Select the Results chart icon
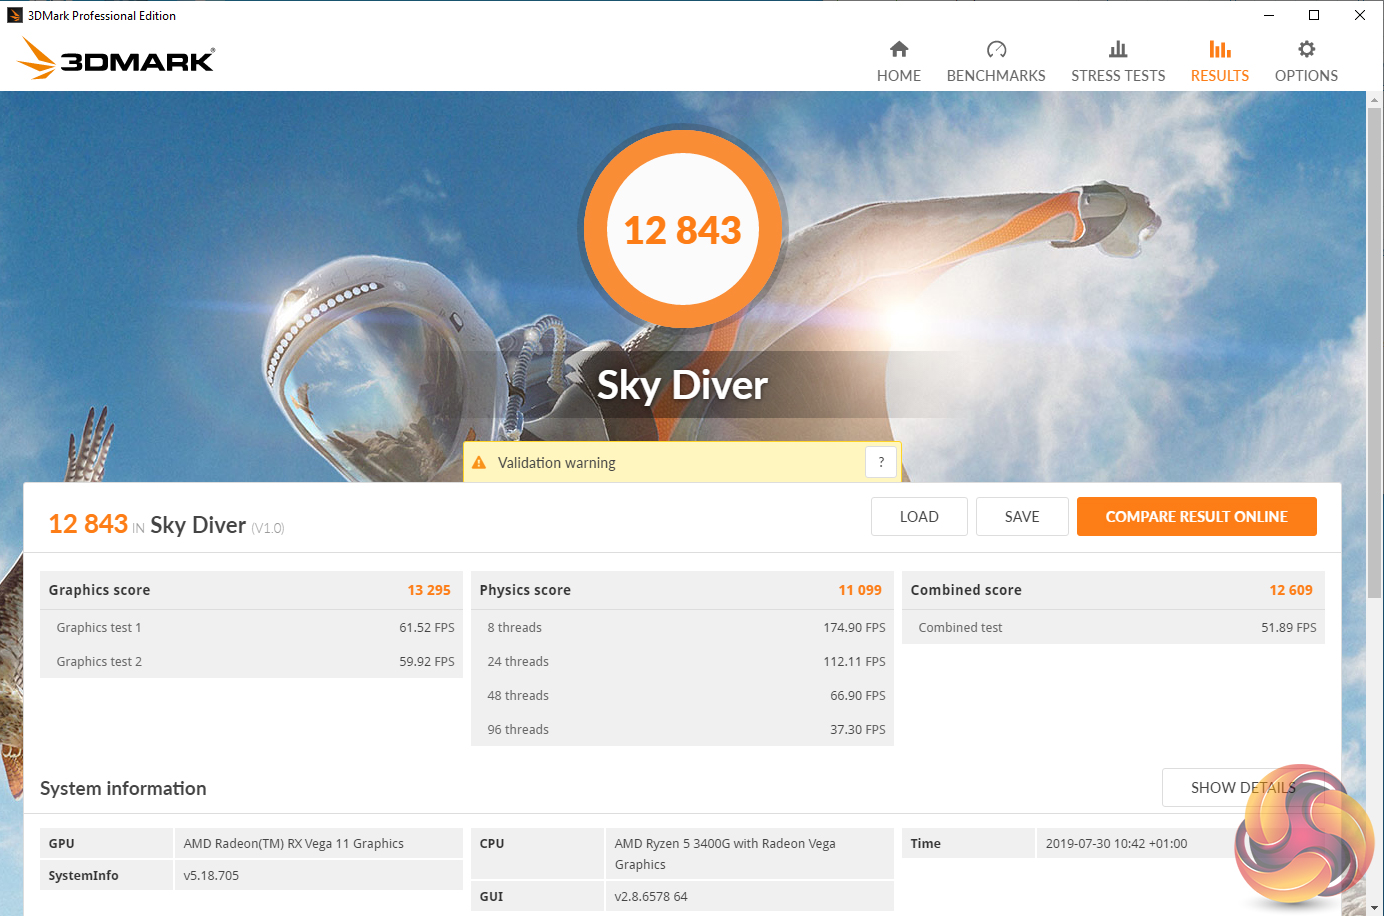The width and height of the screenshot is (1384, 916). (x=1219, y=49)
